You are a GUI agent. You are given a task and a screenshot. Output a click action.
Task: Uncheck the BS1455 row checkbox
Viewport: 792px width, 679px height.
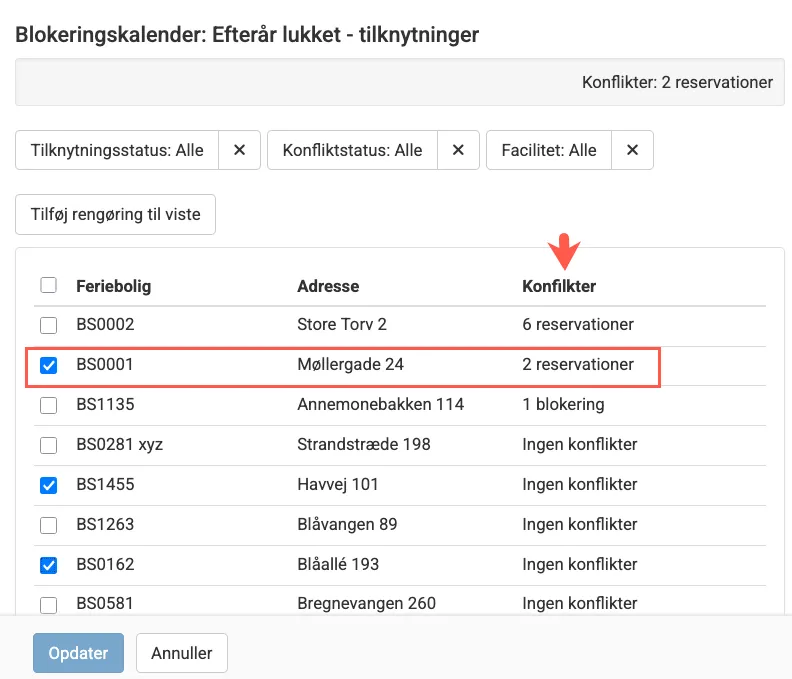[x=48, y=485]
